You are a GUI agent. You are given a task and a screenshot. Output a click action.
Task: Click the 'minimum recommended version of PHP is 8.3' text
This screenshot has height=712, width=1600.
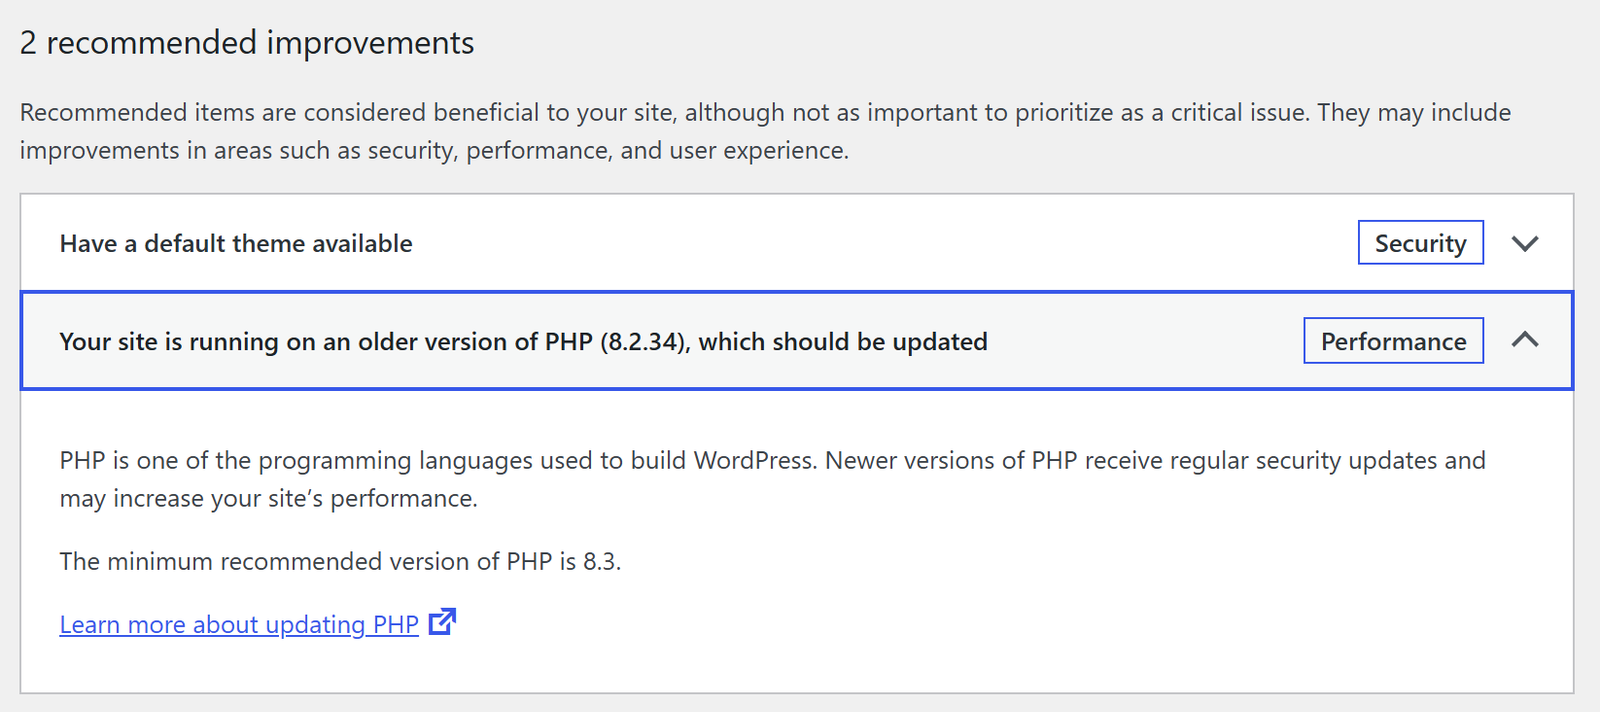point(340,561)
